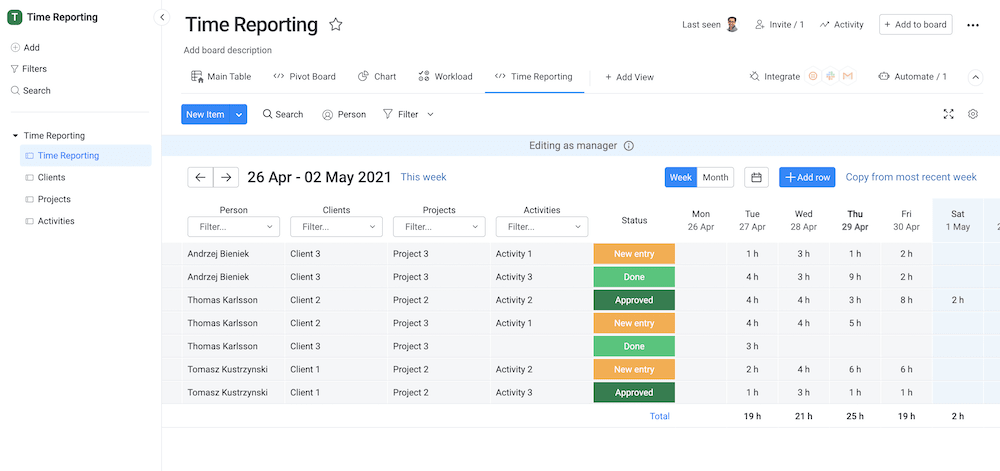Click the Saturday 2 h cell for Thomas Karlsson

[x=957, y=300]
